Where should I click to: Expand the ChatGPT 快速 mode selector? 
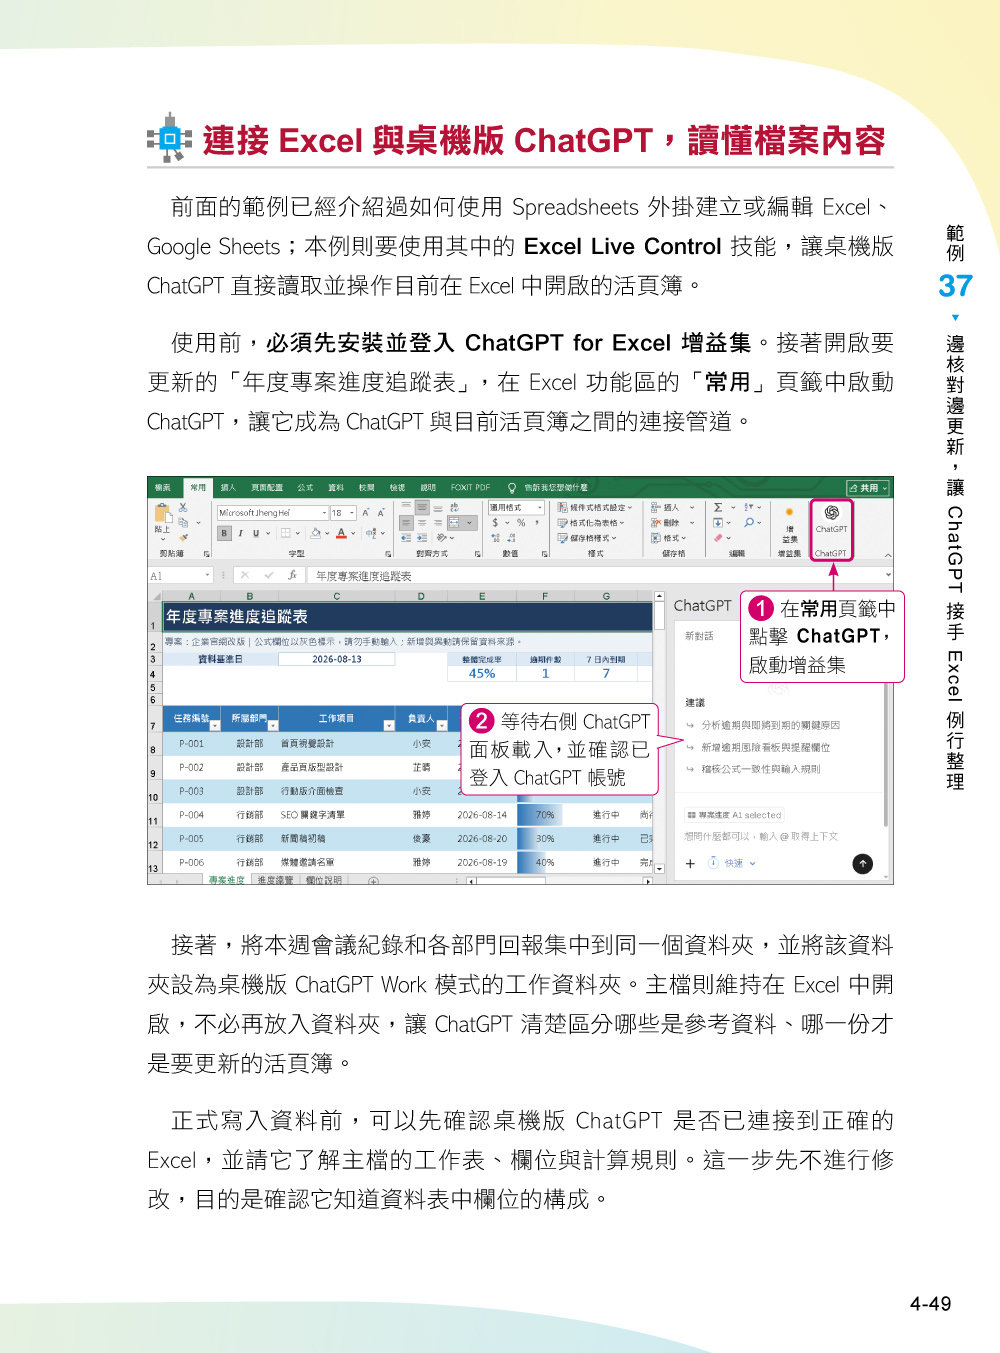734,863
